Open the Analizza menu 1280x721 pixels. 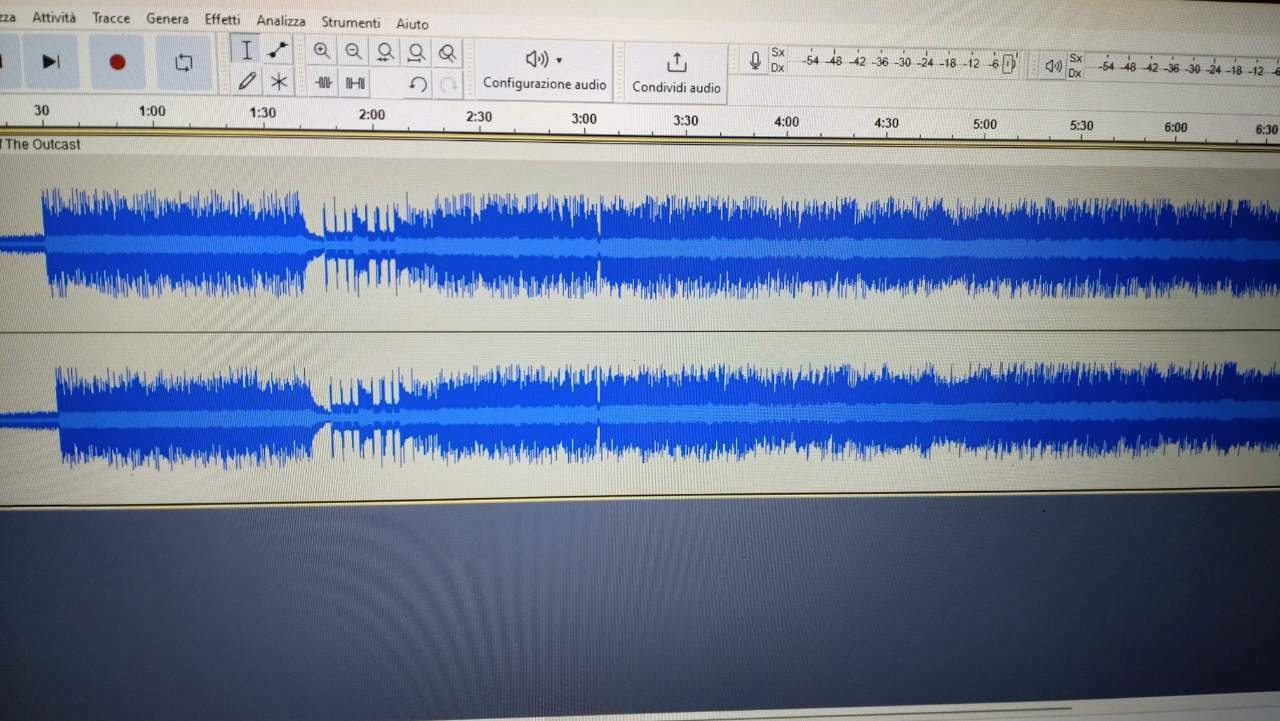click(281, 21)
